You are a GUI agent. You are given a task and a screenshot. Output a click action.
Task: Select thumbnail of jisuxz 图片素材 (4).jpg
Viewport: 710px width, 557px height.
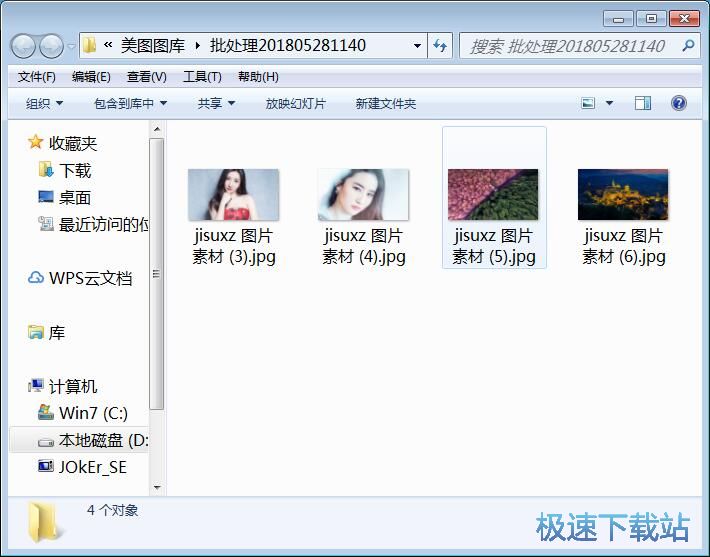tap(364, 195)
